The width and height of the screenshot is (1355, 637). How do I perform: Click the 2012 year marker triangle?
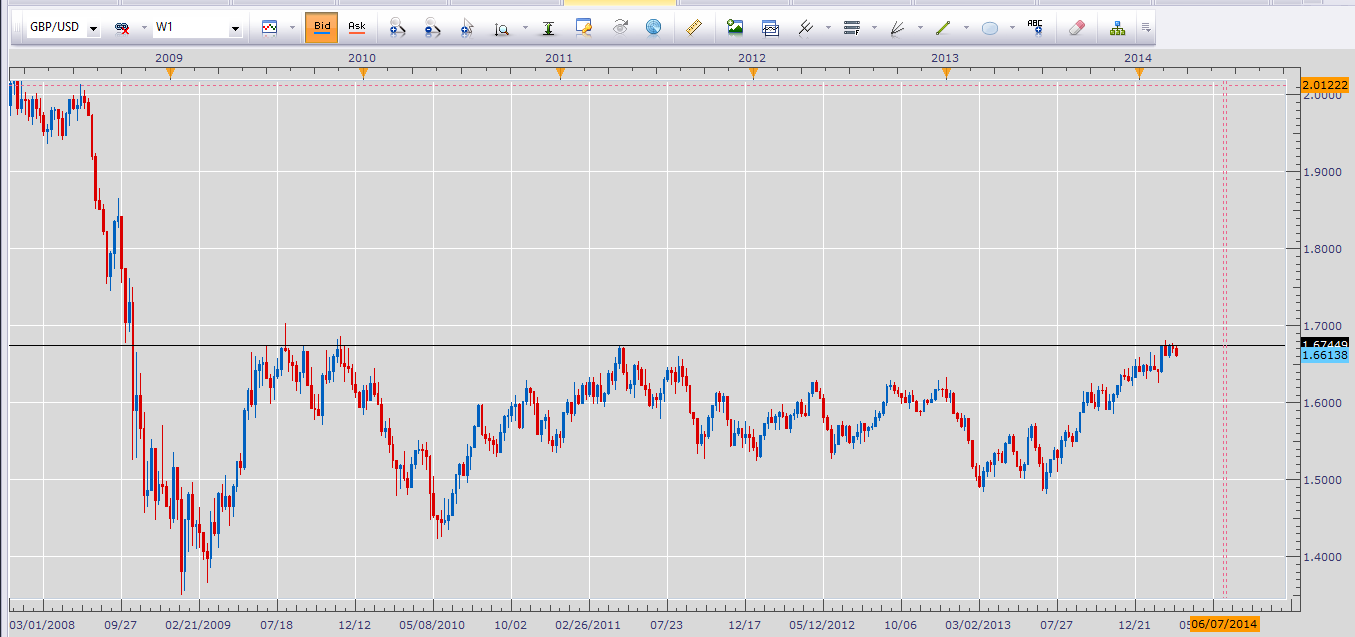pyautogui.click(x=753, y=73)
